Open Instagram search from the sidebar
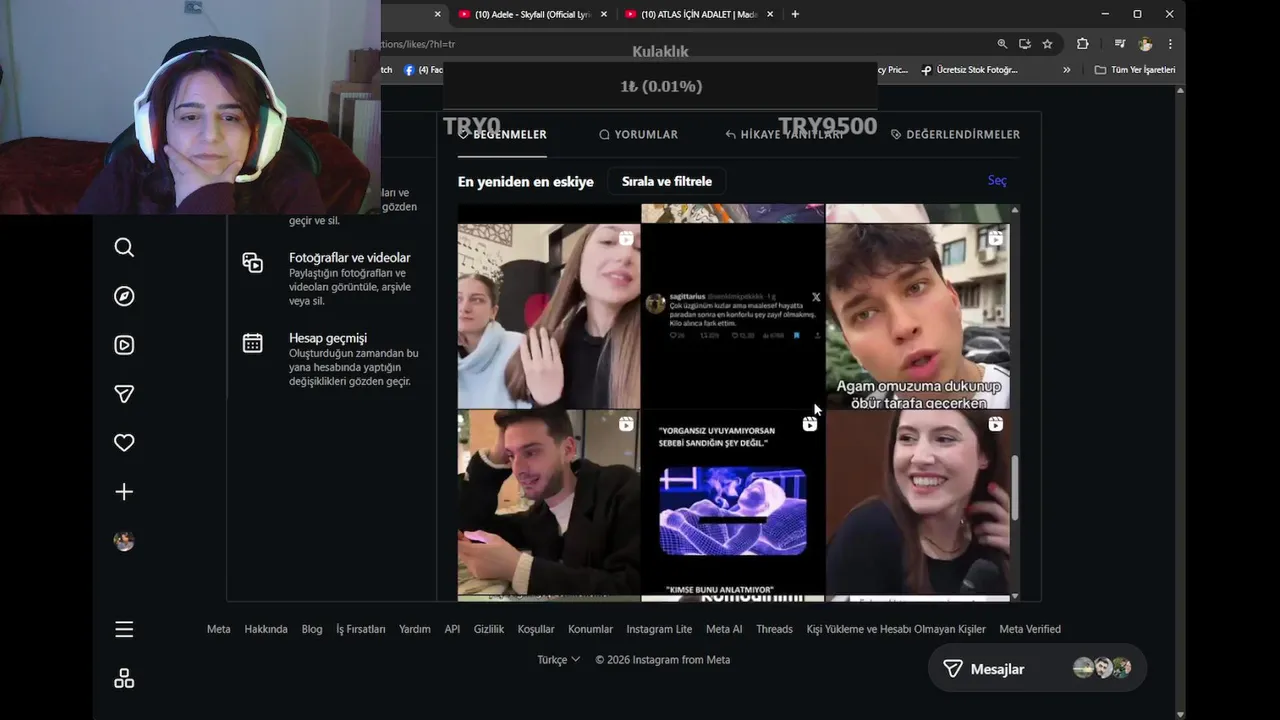1280x720 pixels. coord(124,247)
